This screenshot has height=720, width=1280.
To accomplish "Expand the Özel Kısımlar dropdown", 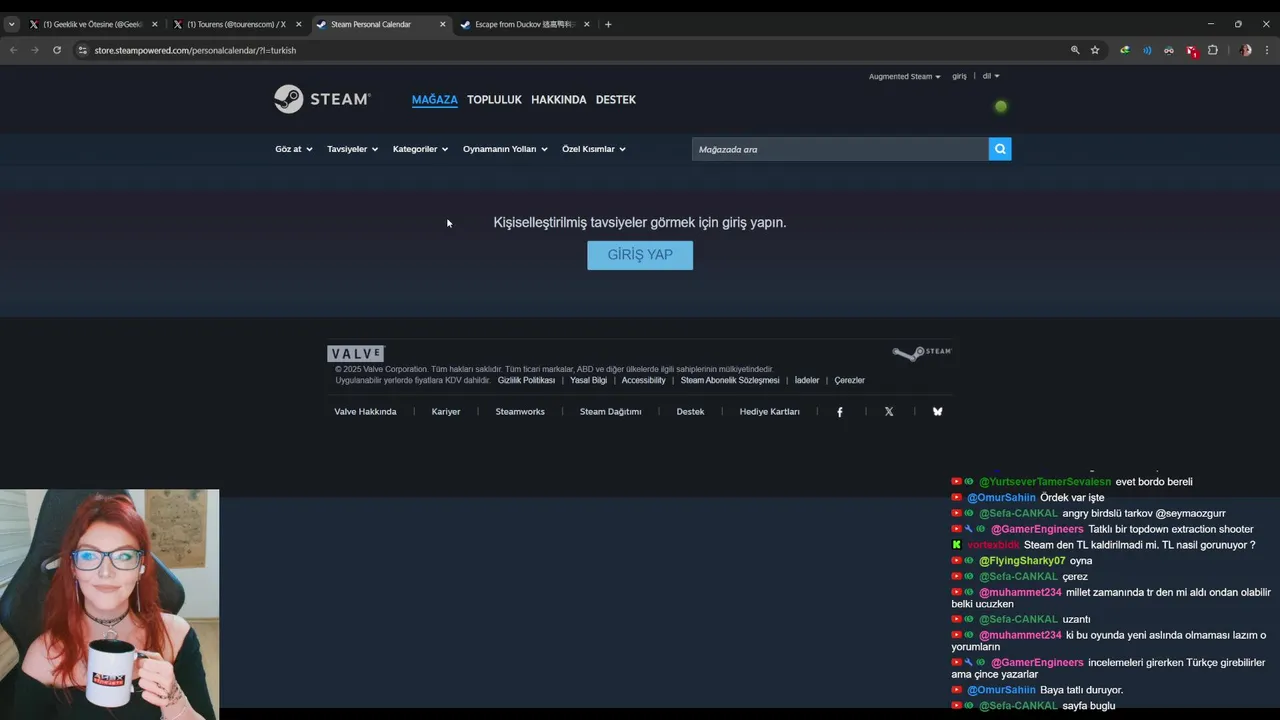I will tap(594, 149).
